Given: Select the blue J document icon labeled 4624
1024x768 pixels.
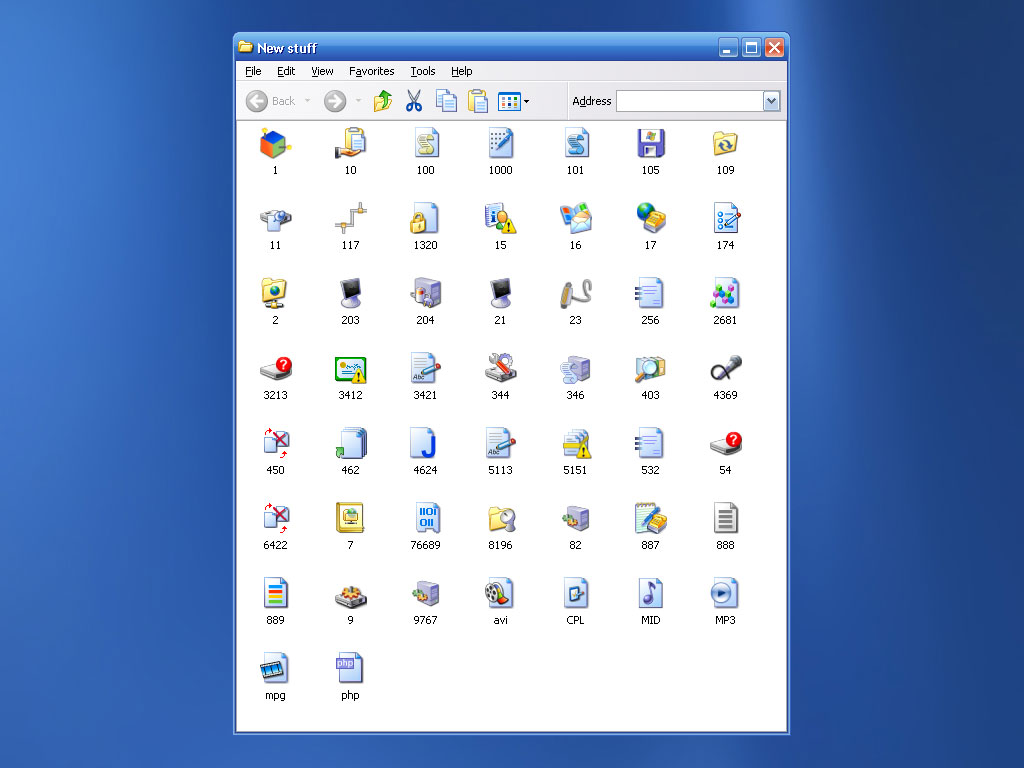Looking at the screenshot, I should point(424,443).
